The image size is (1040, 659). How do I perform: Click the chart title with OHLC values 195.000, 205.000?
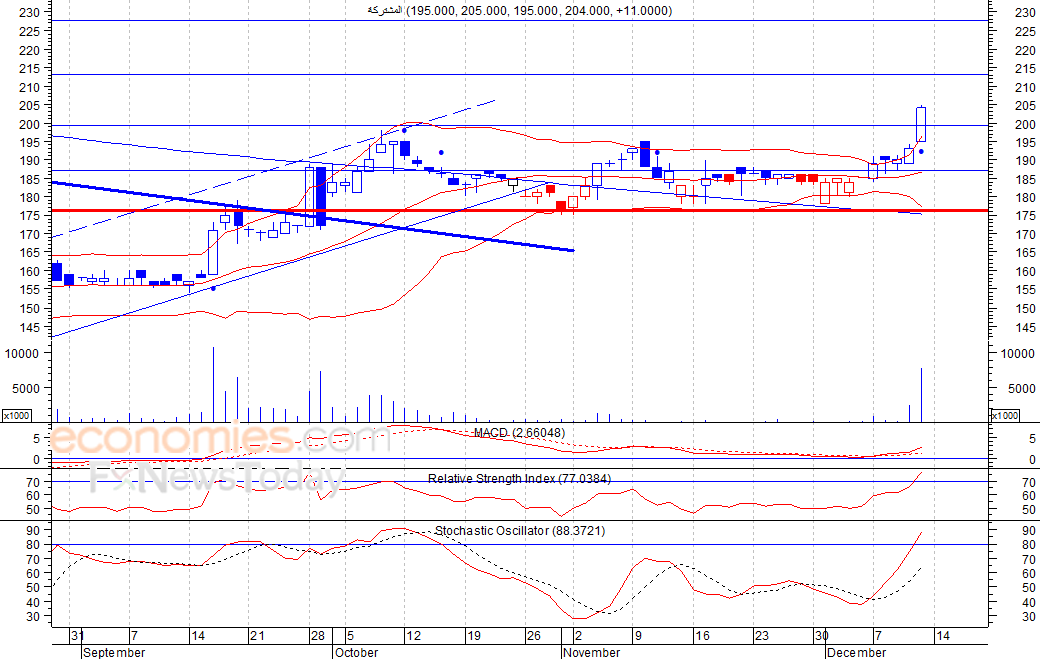point(519,11)
